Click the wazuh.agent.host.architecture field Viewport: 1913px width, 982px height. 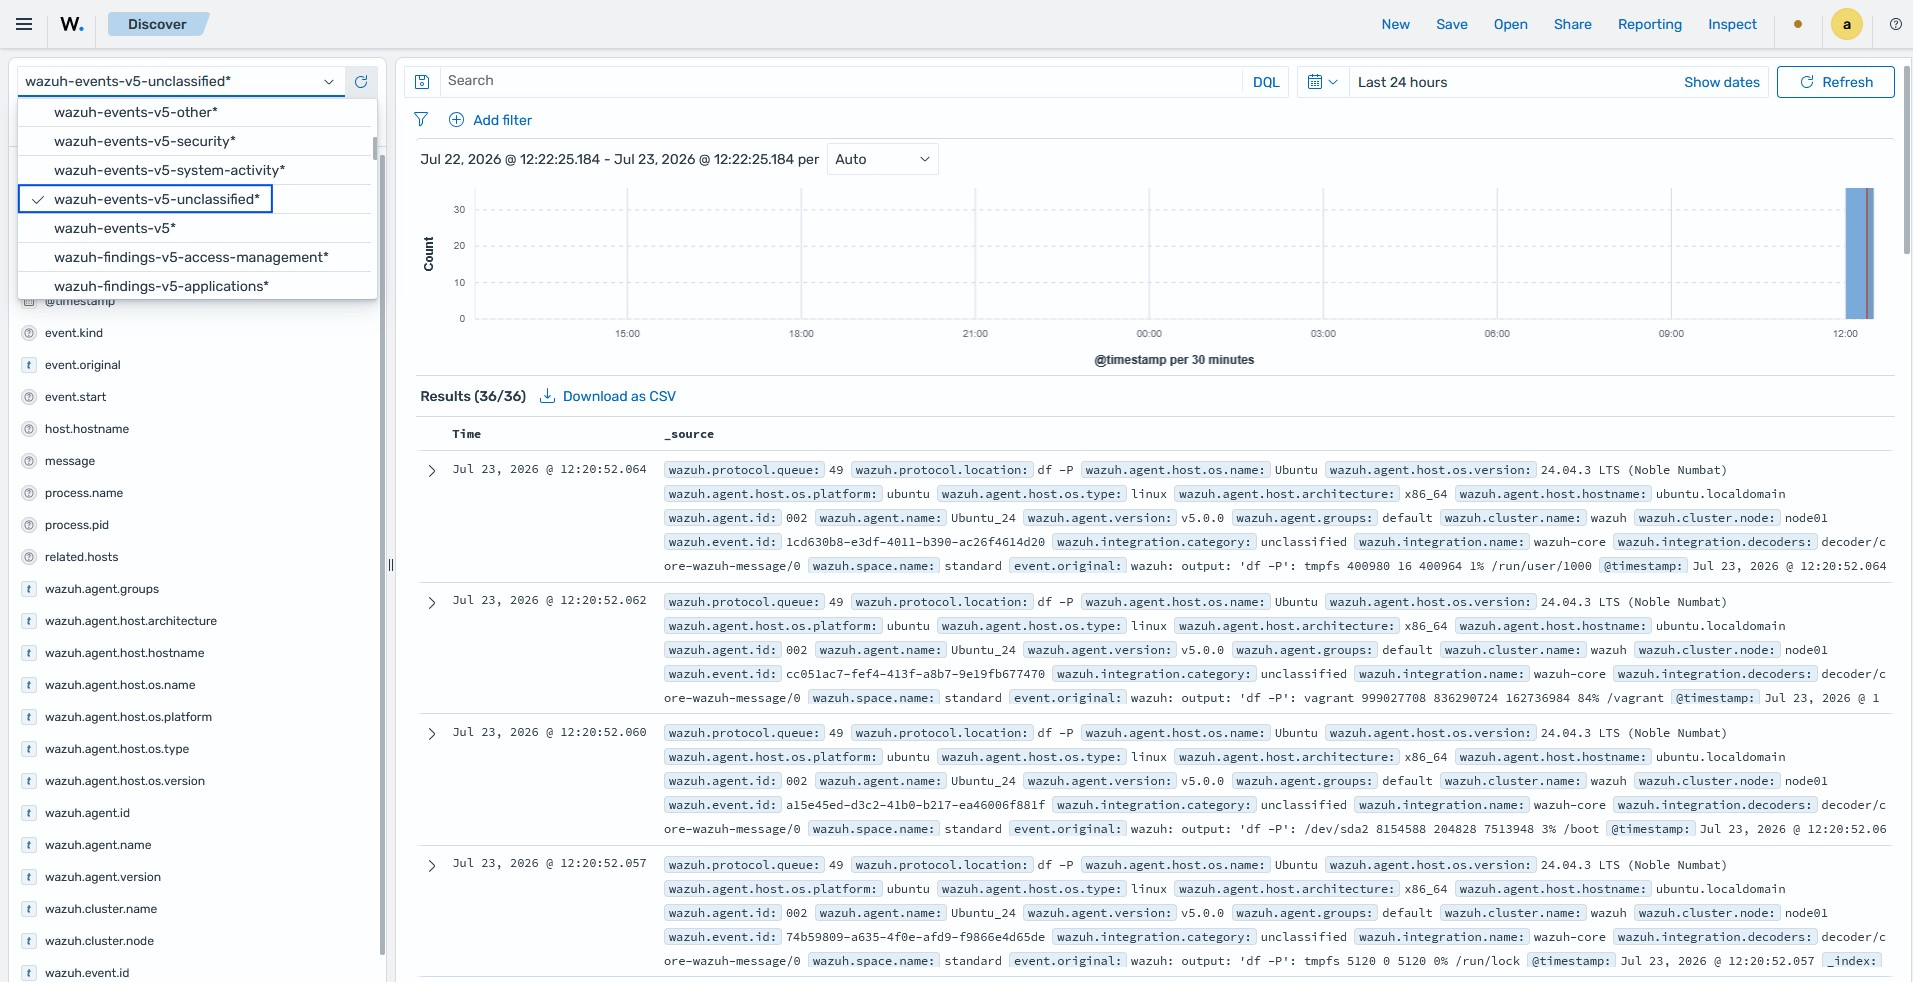131,621
